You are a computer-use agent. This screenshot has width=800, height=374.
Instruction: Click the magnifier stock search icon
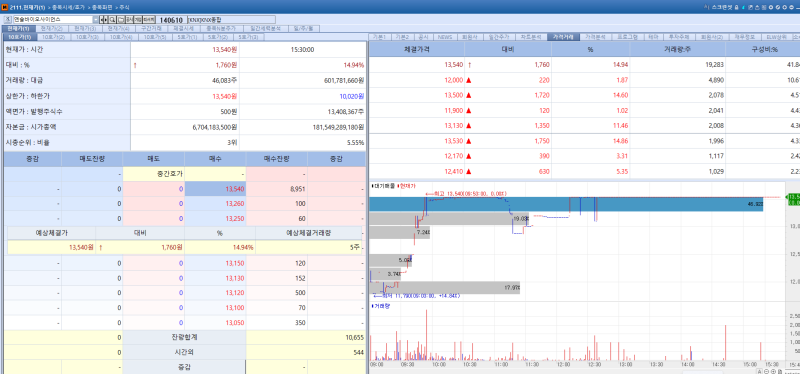[112, 19]
